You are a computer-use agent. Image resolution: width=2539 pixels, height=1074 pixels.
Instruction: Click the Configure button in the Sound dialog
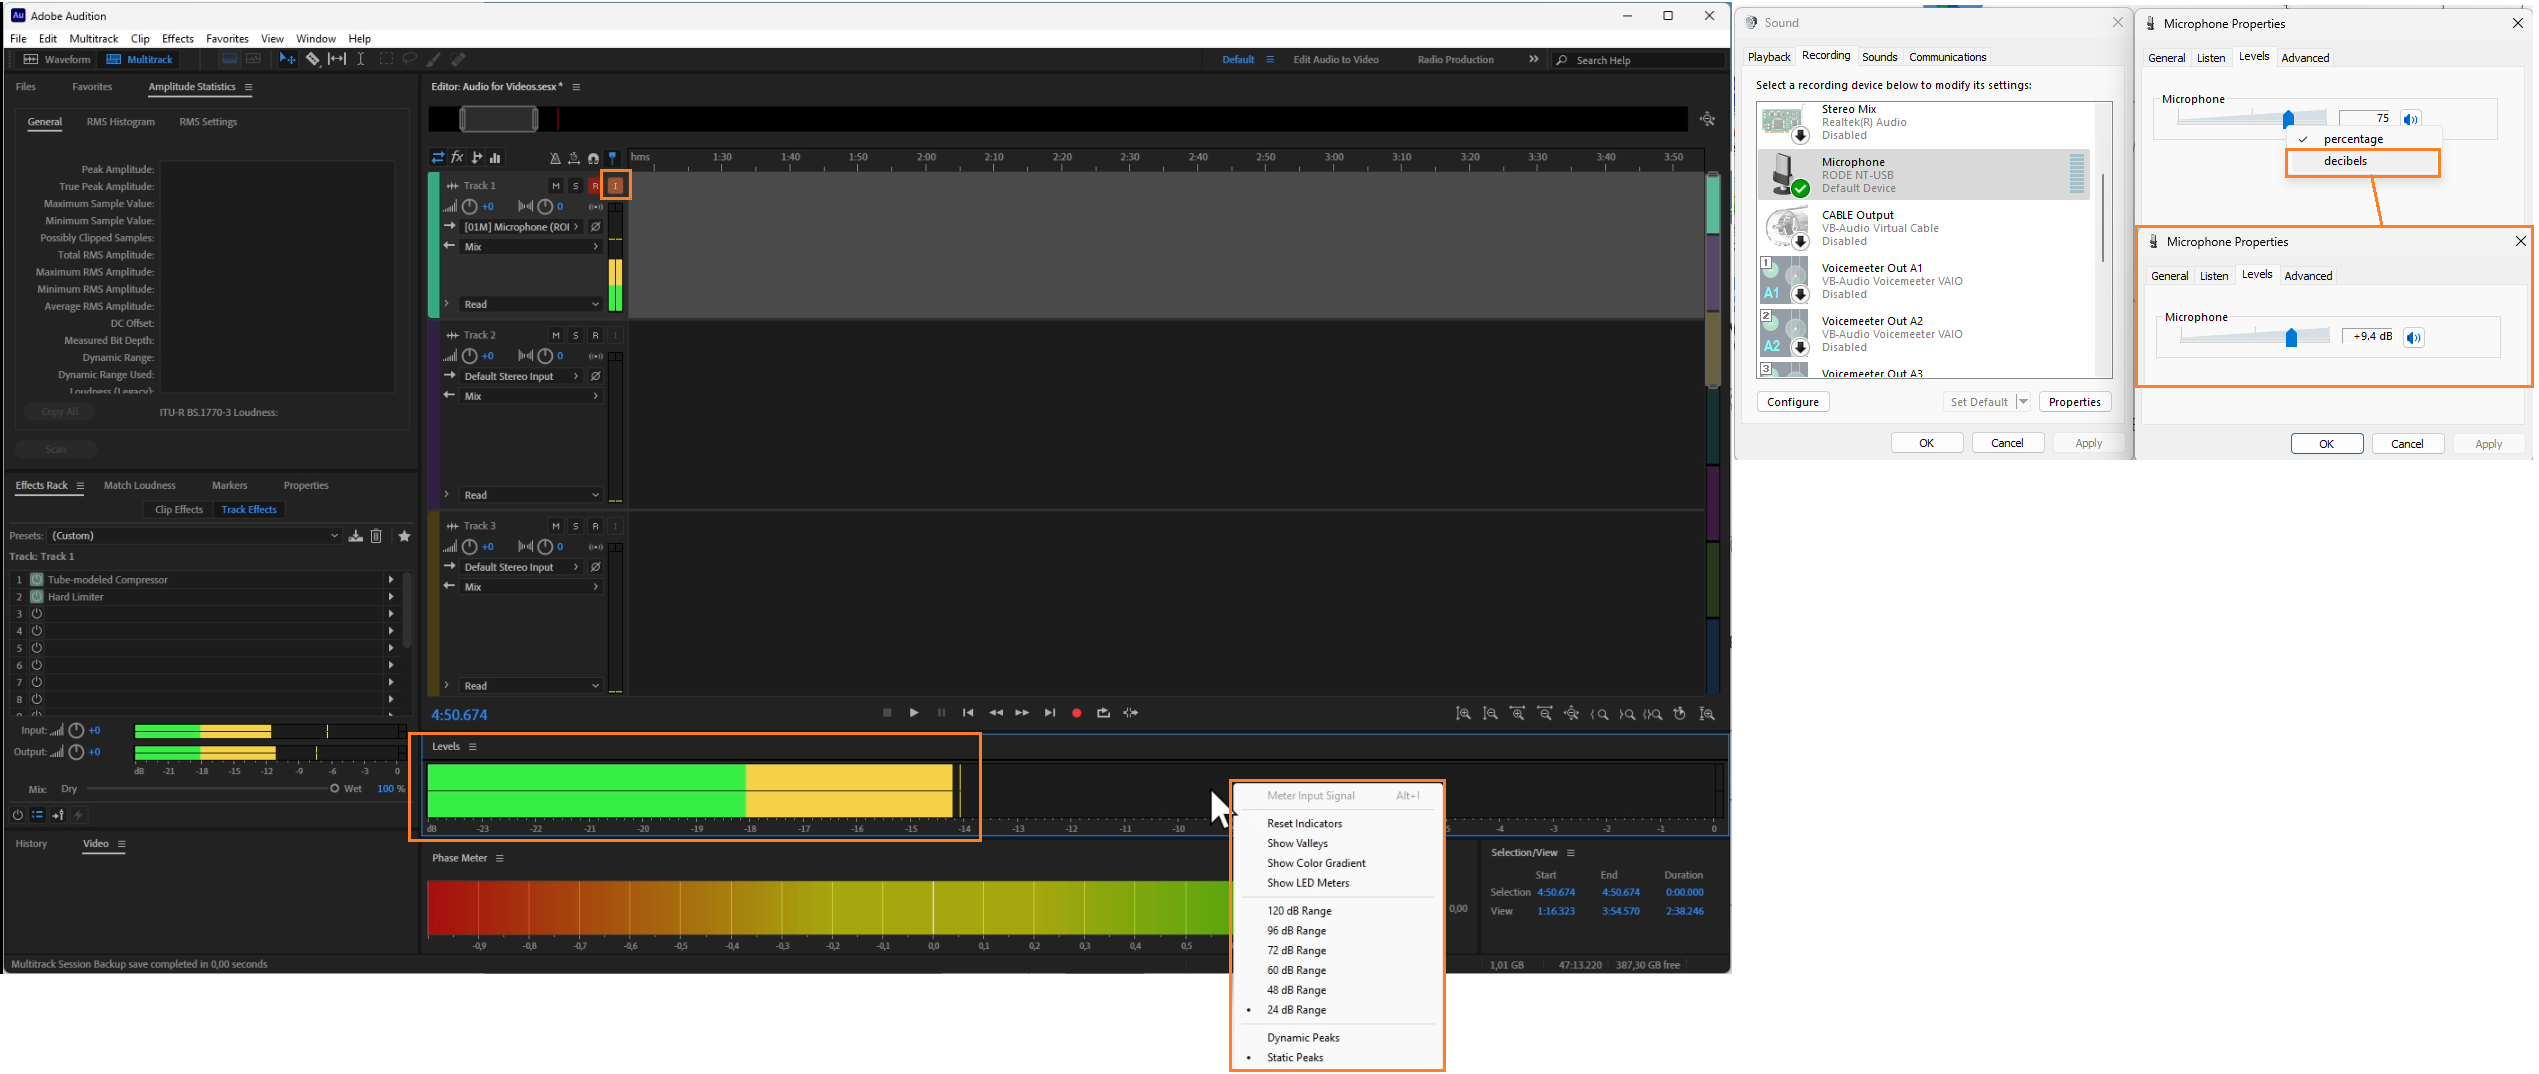coord(1792,401)
